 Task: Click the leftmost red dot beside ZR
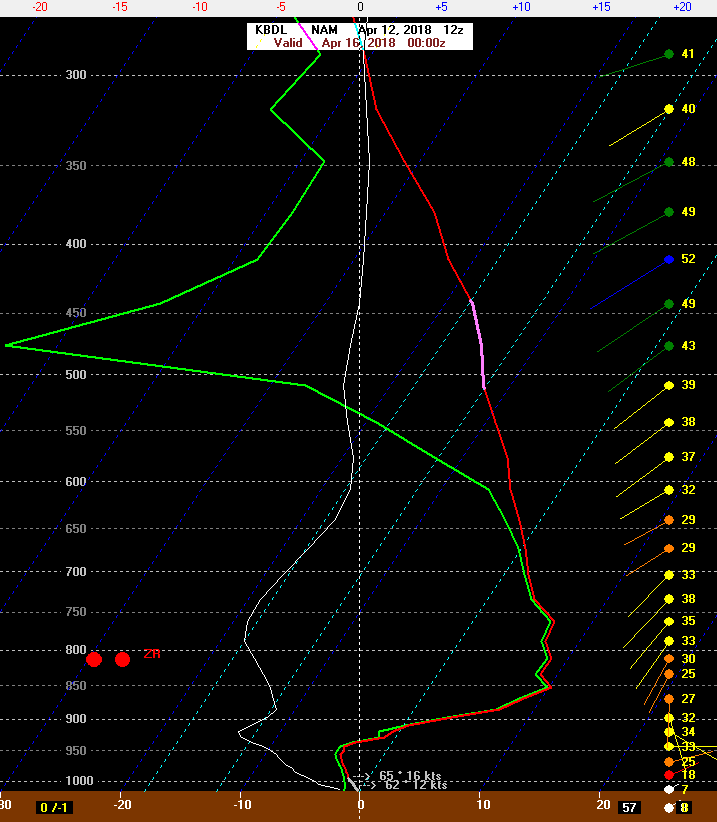(94, 659)
